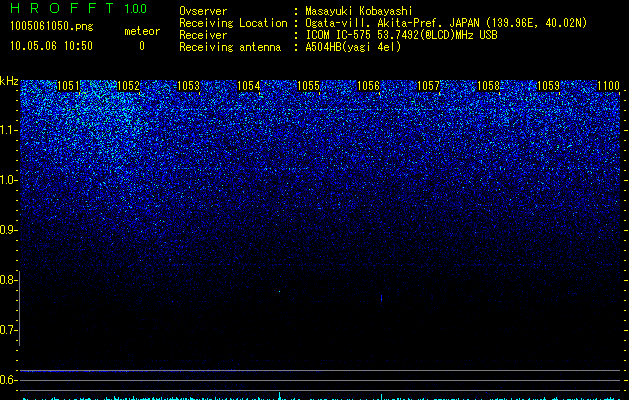Click the 0.7 frequency axis label
The image size is (629, 400).
pos(9,330)
